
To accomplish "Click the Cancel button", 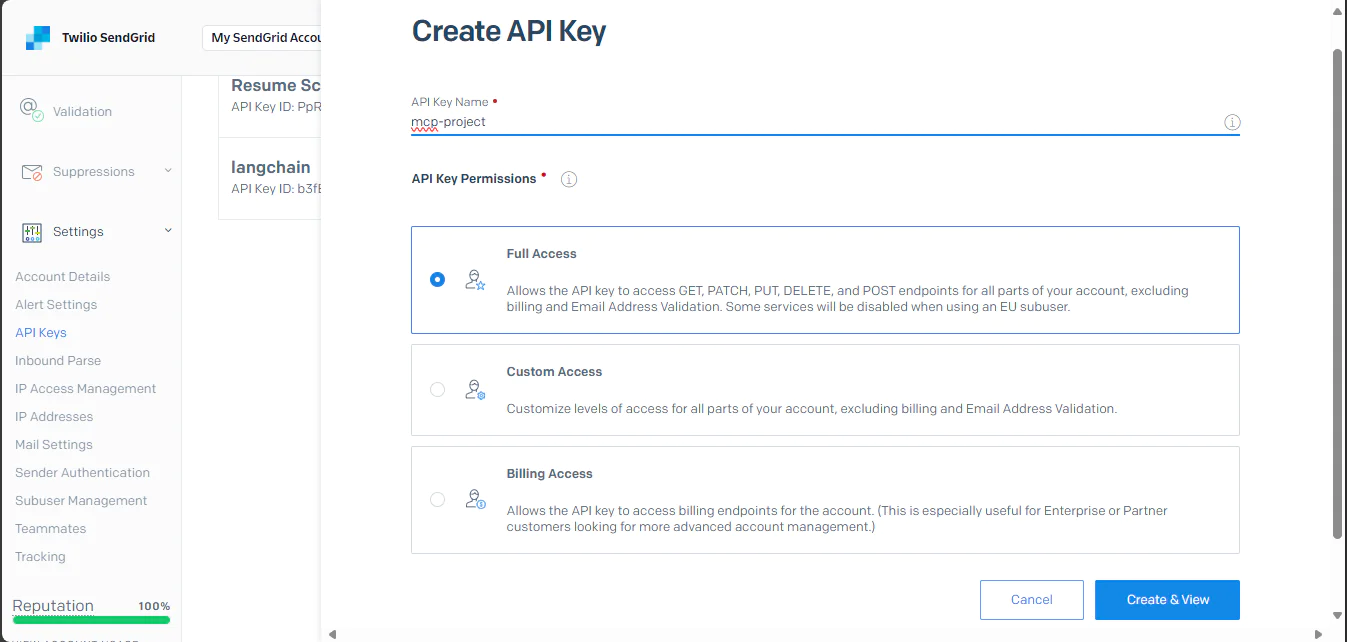I will coord(1031,599).
